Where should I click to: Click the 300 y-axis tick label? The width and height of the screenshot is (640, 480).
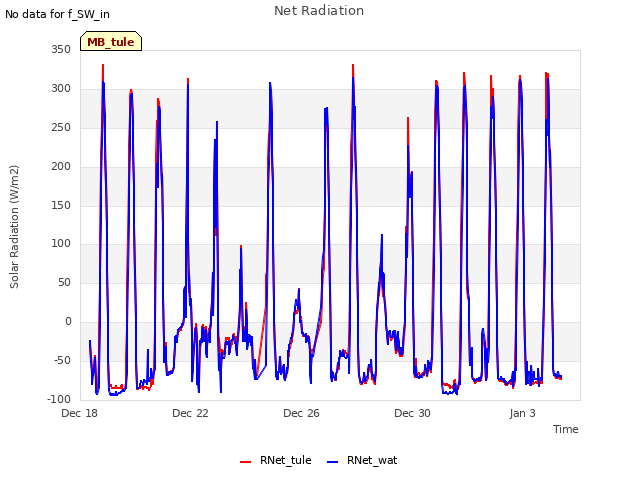tap(61, 89)
